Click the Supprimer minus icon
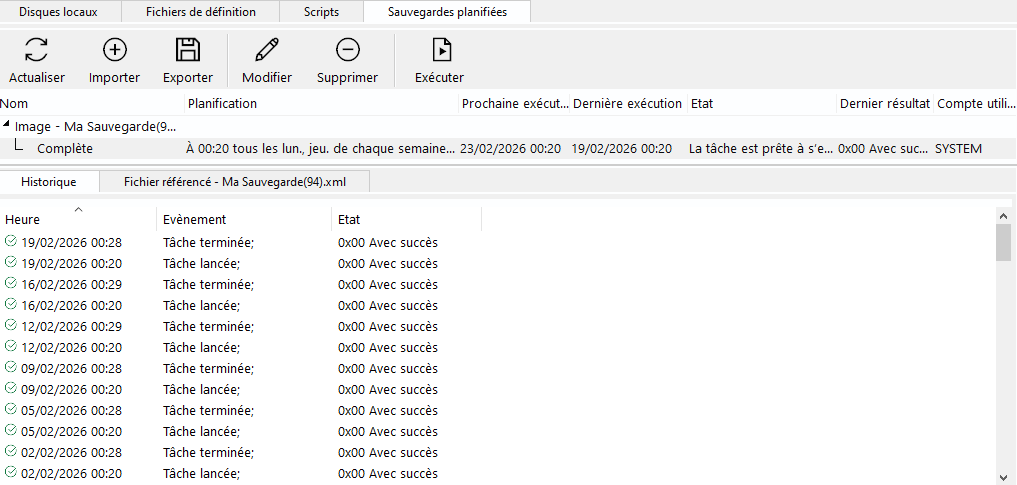Image resolution: width=1017 pixels, height=485 pixels. click(x=348, y=49)
